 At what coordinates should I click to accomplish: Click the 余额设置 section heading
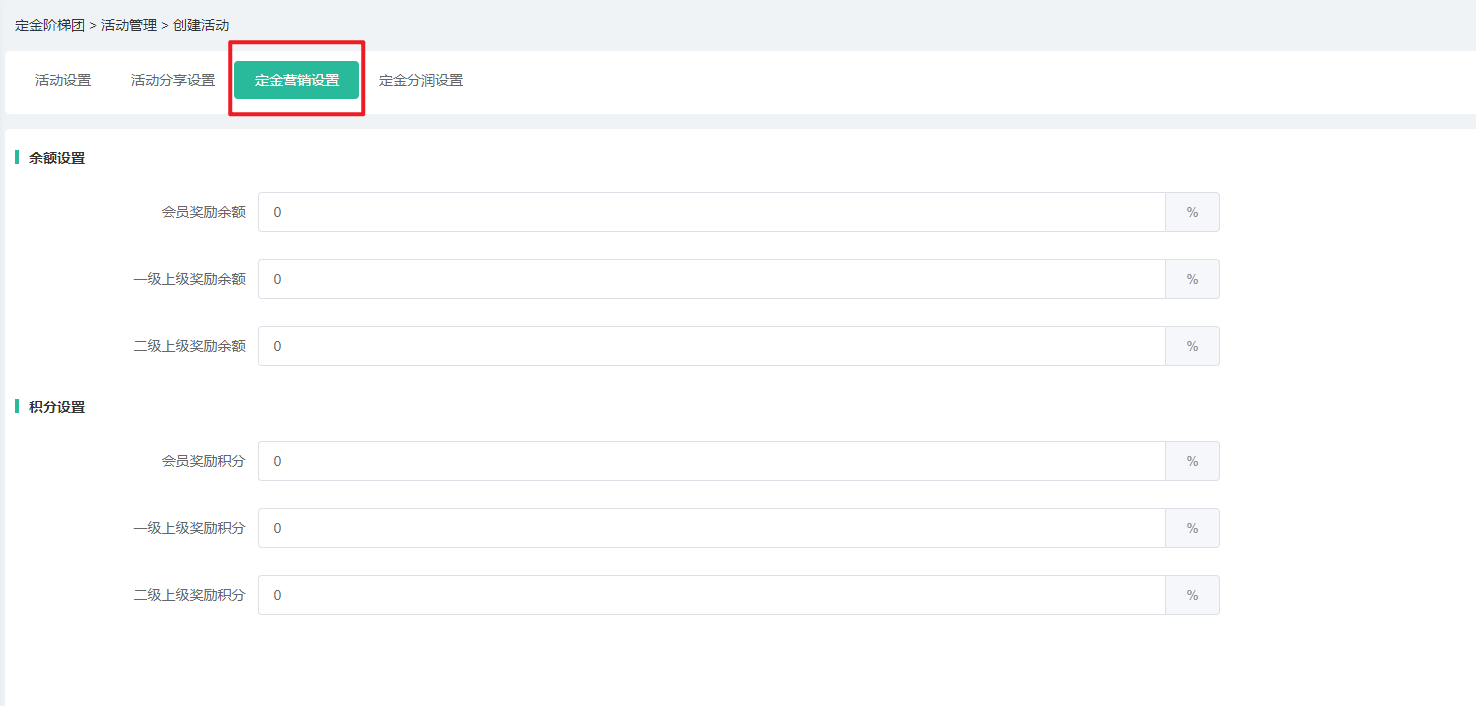point(57,158)
